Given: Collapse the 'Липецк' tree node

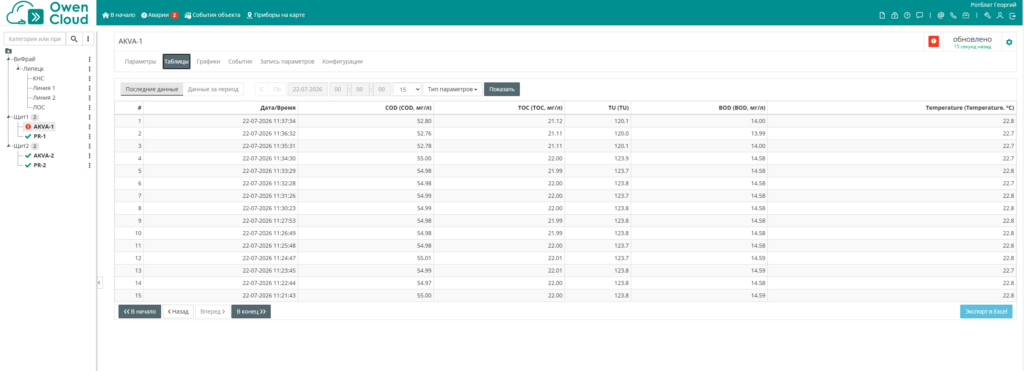Looking at the screenshot, I should pos(18,68).
